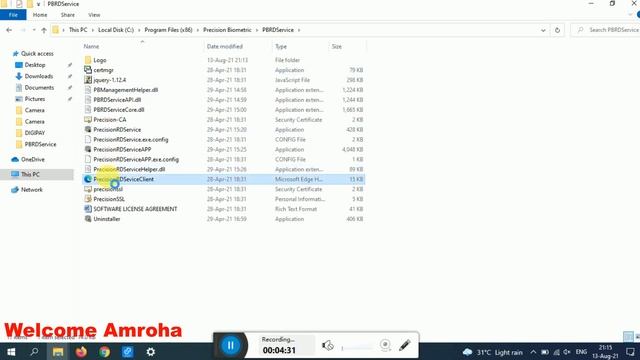Viewport: 640px width, 360px height.
Task: Open Windows Start menu
Action: point(11,352)
